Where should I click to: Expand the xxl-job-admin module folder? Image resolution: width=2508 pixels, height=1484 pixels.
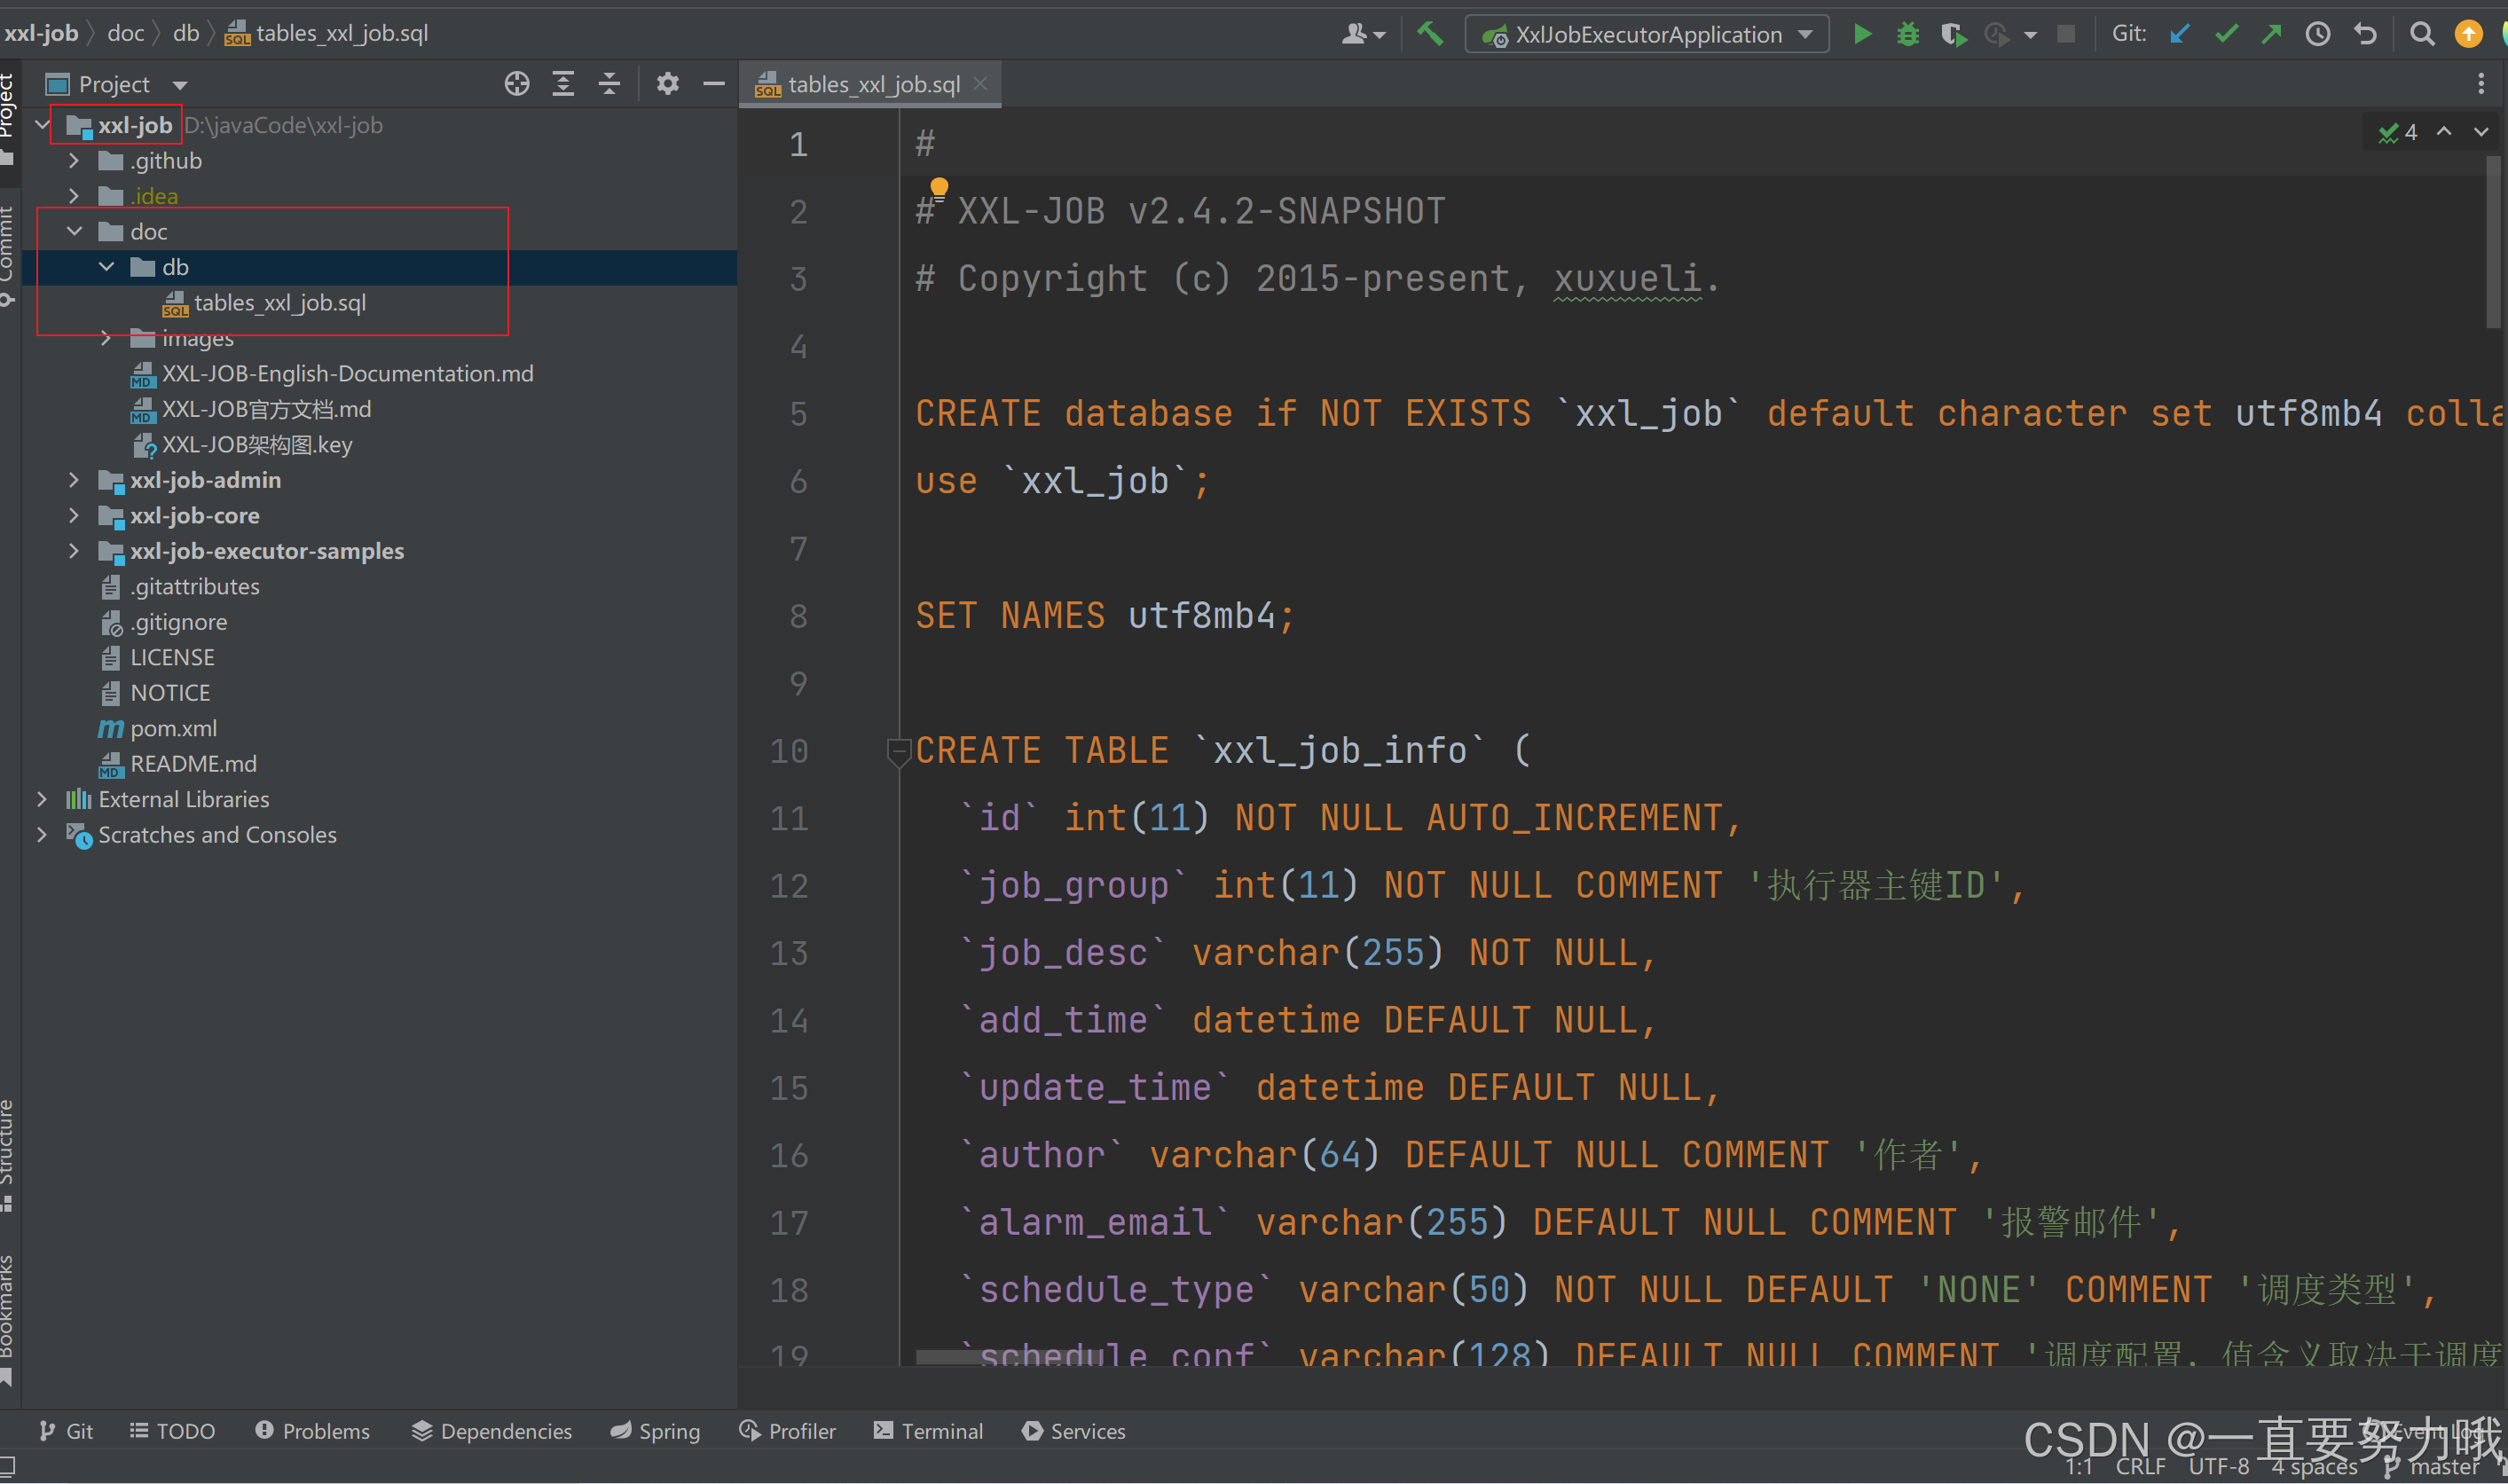(74, 480)
